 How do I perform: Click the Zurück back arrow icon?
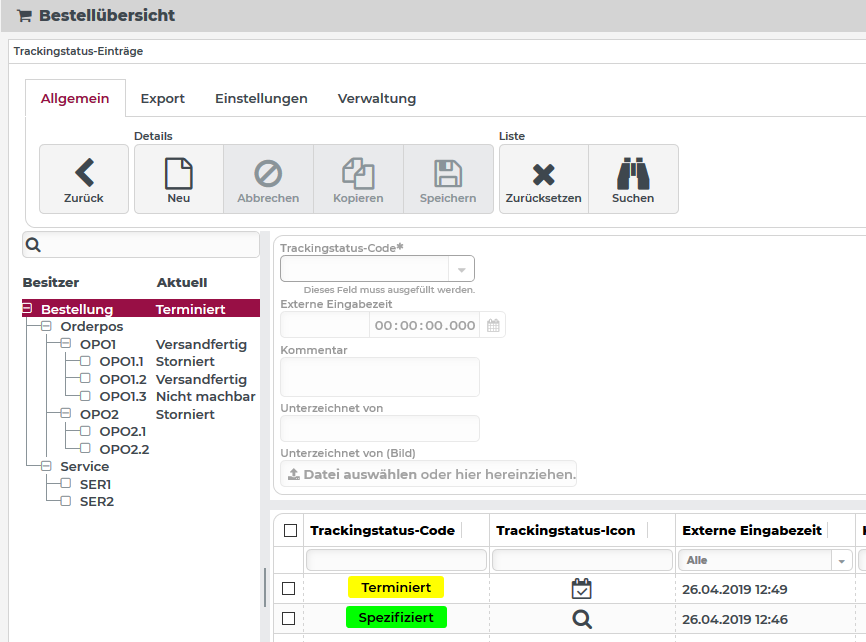coord(84,174)
